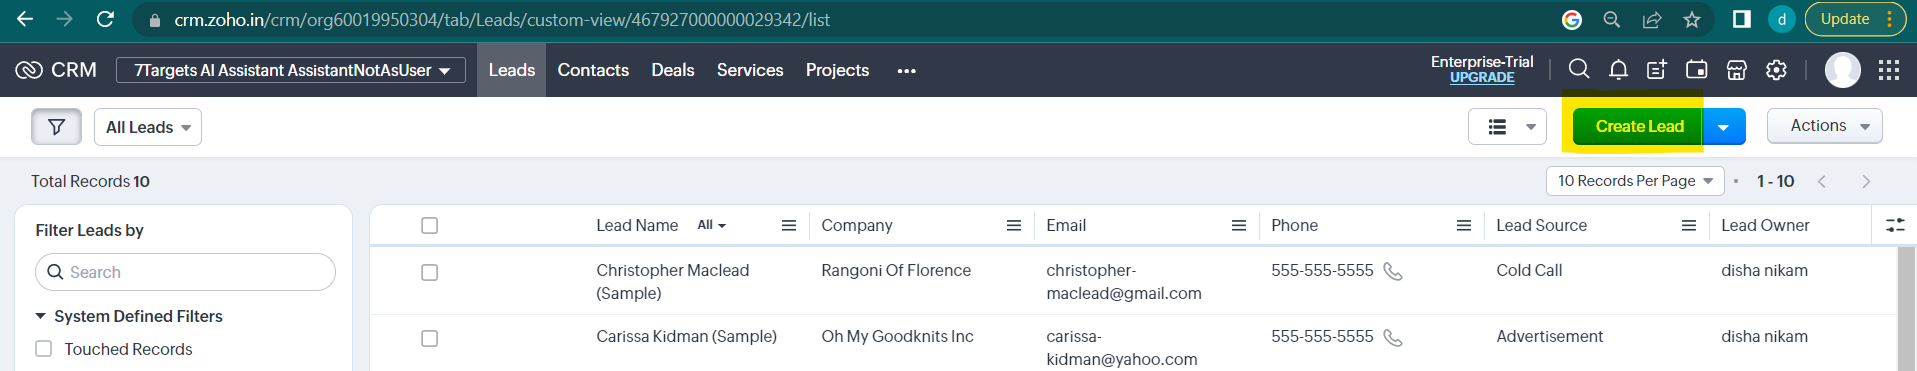Screen dimensions: 1917x371
Task: Toggle the leads filter funnel icon
Action: (x=56, y=127)
